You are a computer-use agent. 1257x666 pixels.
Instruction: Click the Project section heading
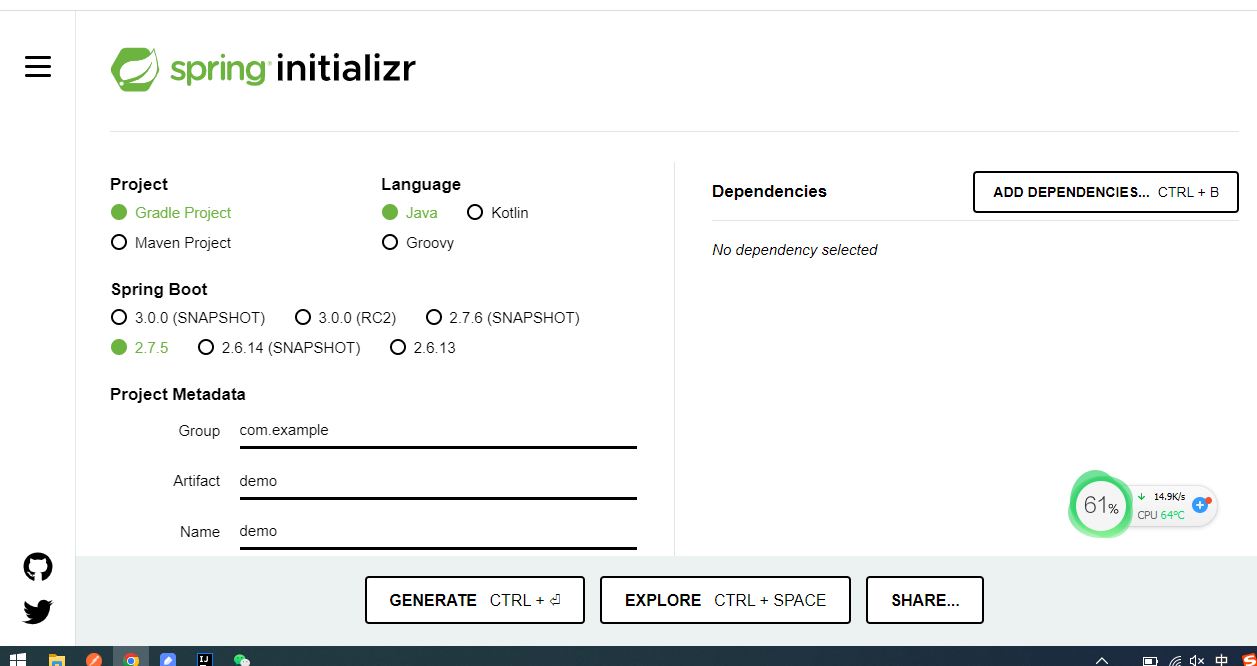(139, 184)
